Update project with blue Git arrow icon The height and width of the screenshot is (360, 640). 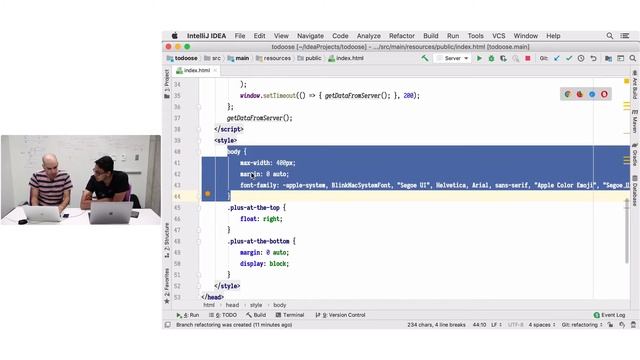556,58
